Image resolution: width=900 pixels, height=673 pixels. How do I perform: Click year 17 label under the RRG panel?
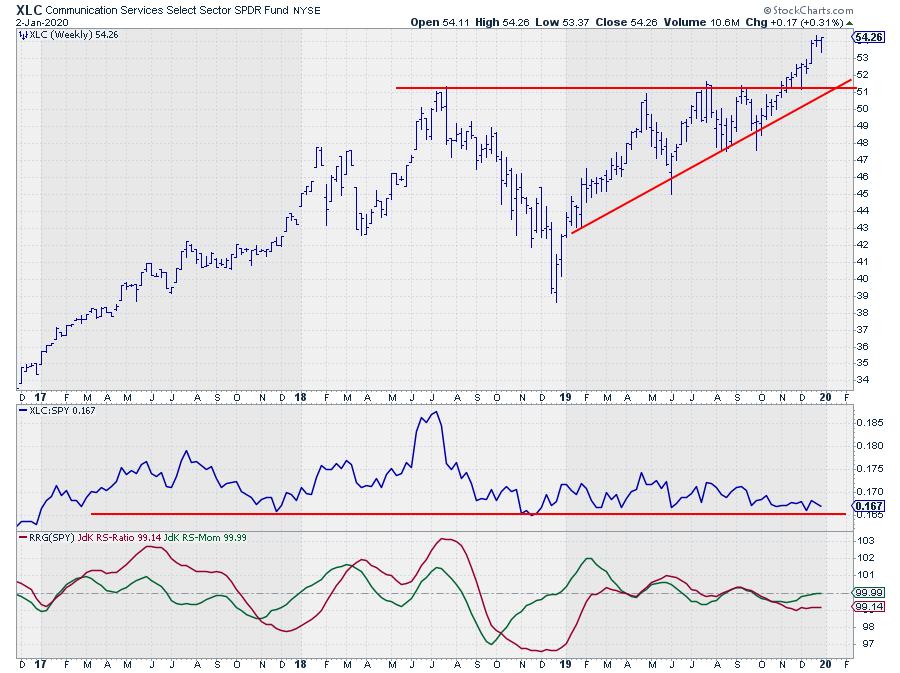[x=40, y=664]
